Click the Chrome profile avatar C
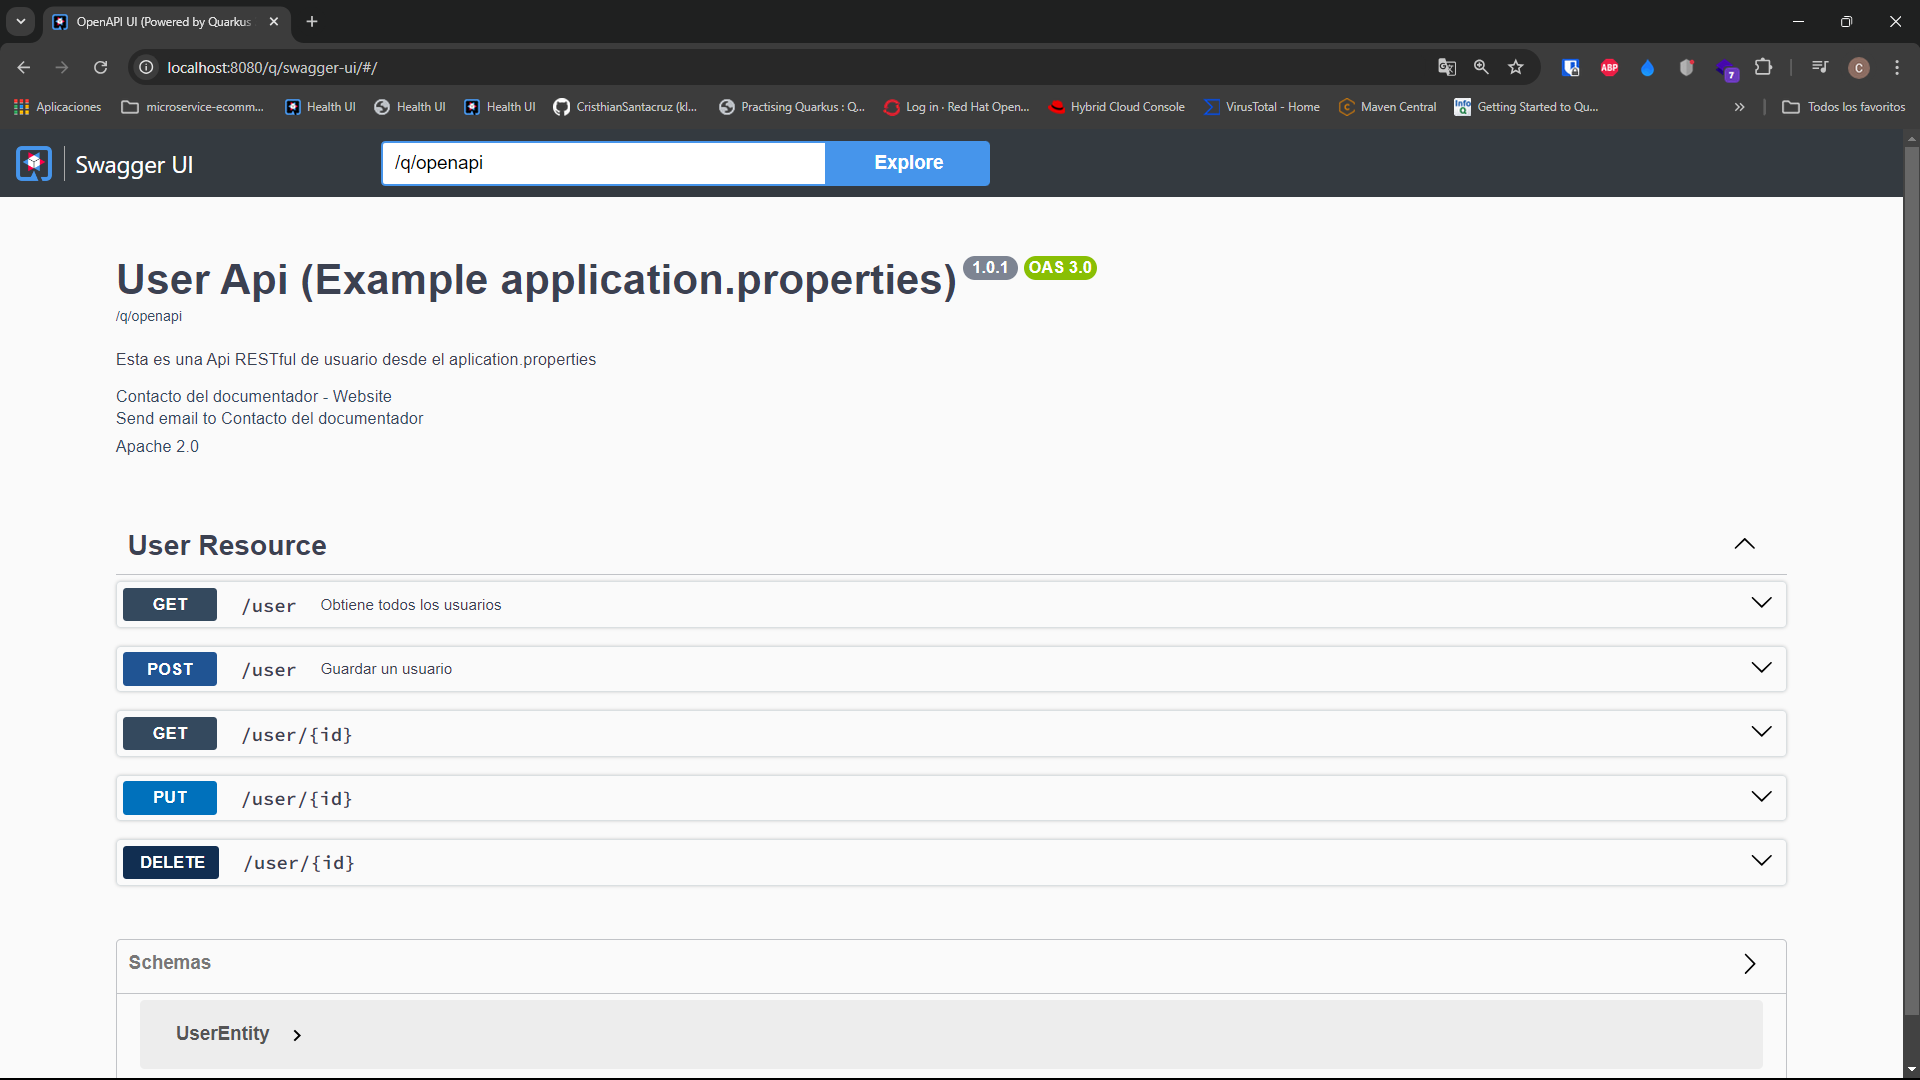The image size is (1920, 1080). [1859, 67]
